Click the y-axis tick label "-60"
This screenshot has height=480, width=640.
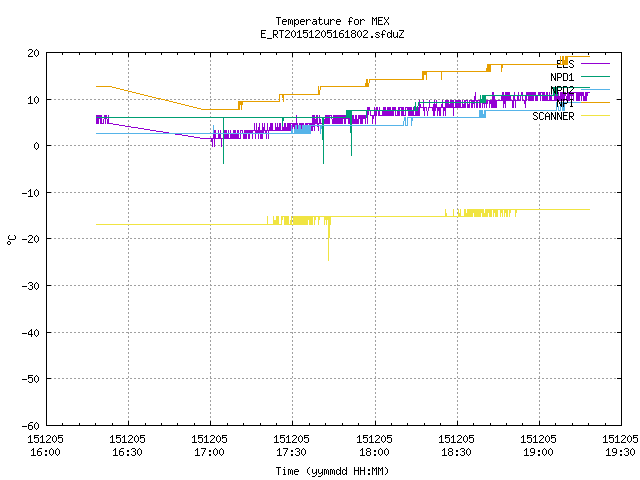click(x=31, y=426)
